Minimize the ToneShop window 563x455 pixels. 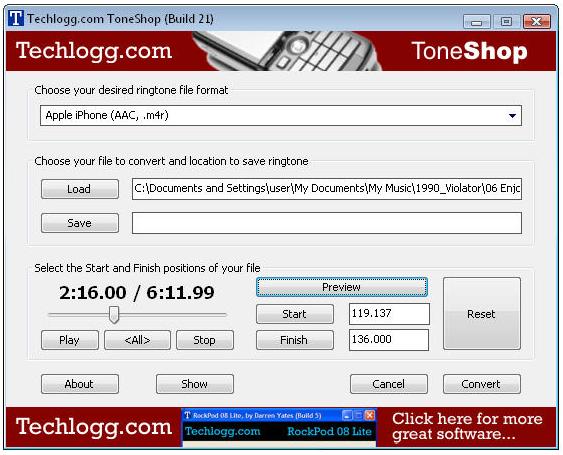(476, 22)
